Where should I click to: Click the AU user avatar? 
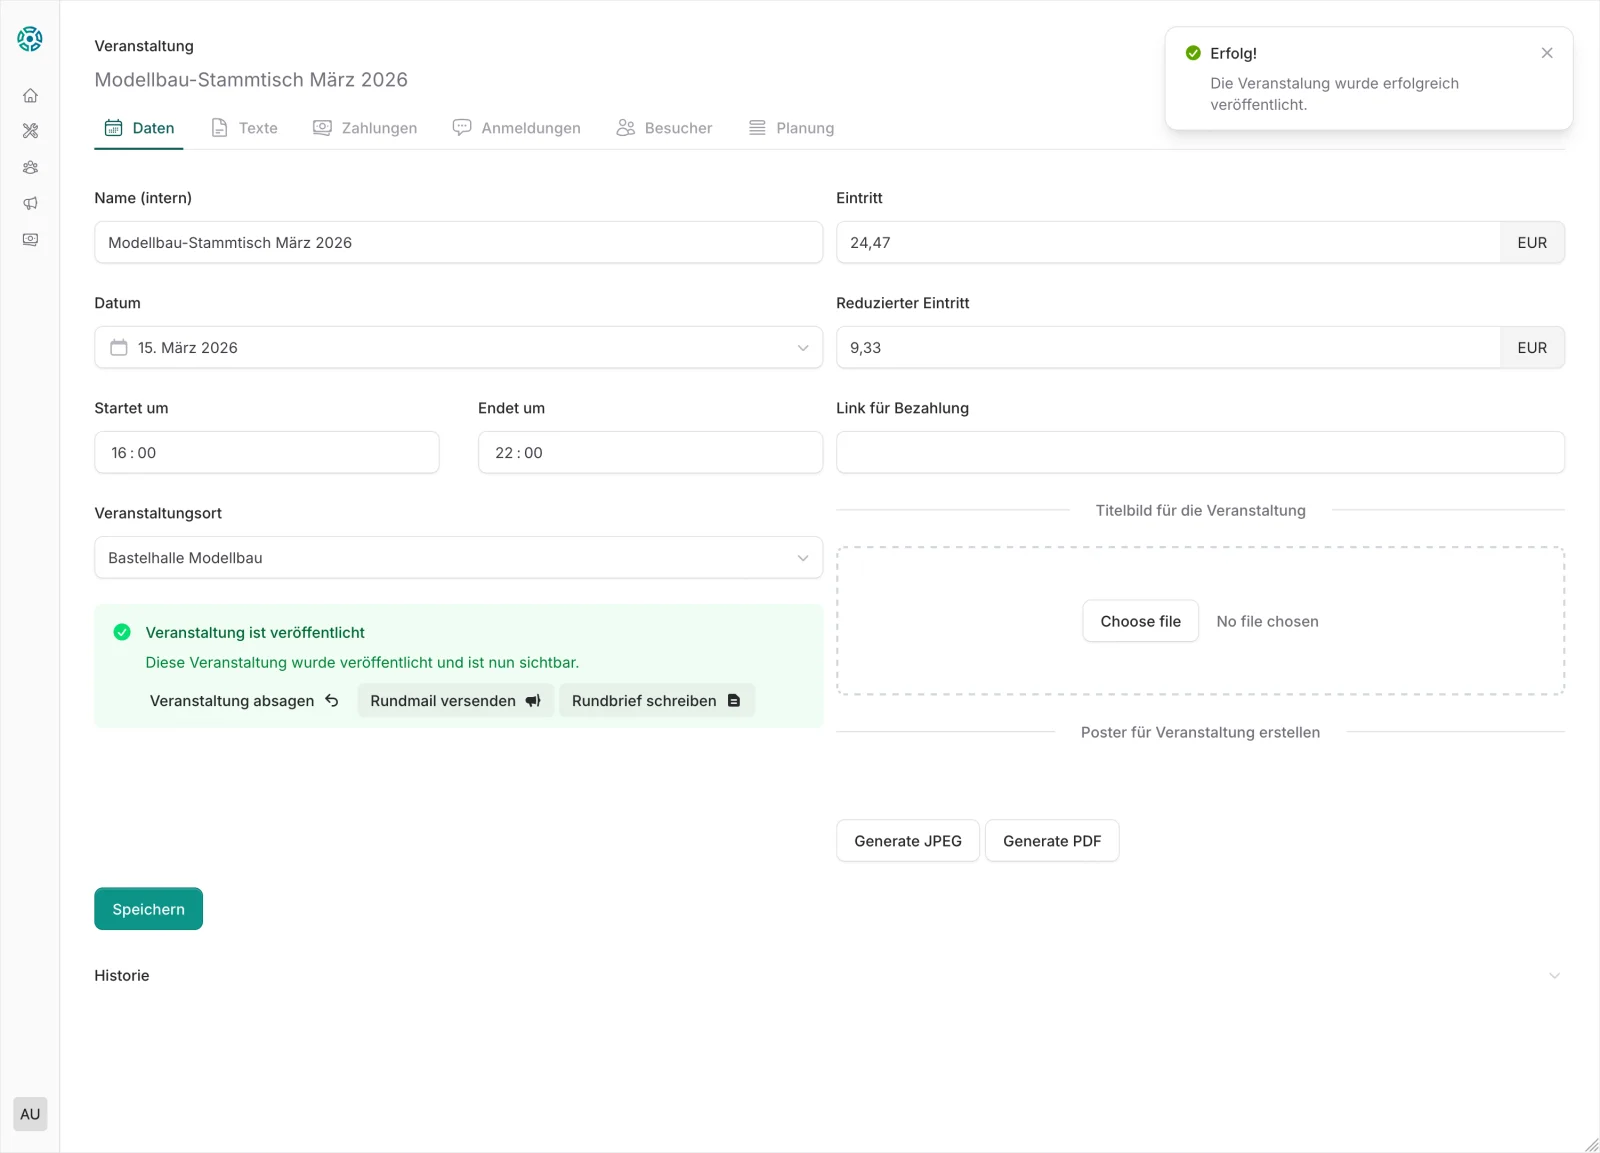pos(30,1114)
